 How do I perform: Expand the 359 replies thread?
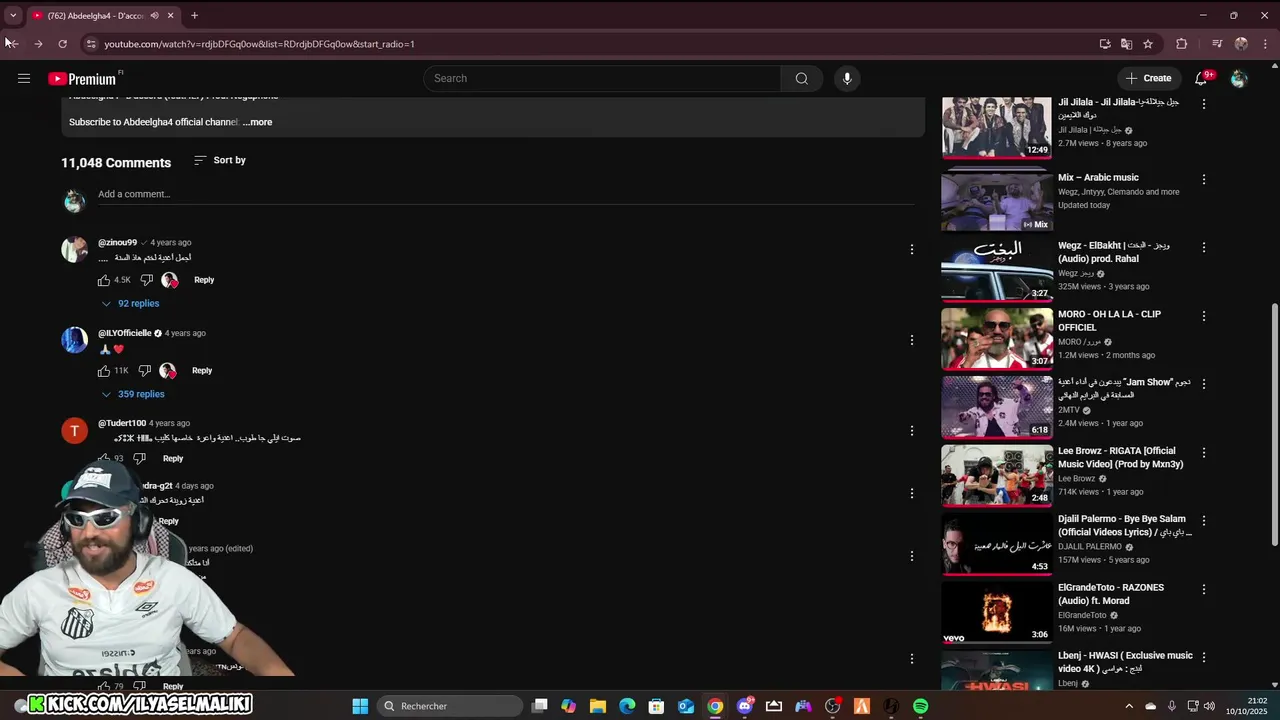[133, 395]
